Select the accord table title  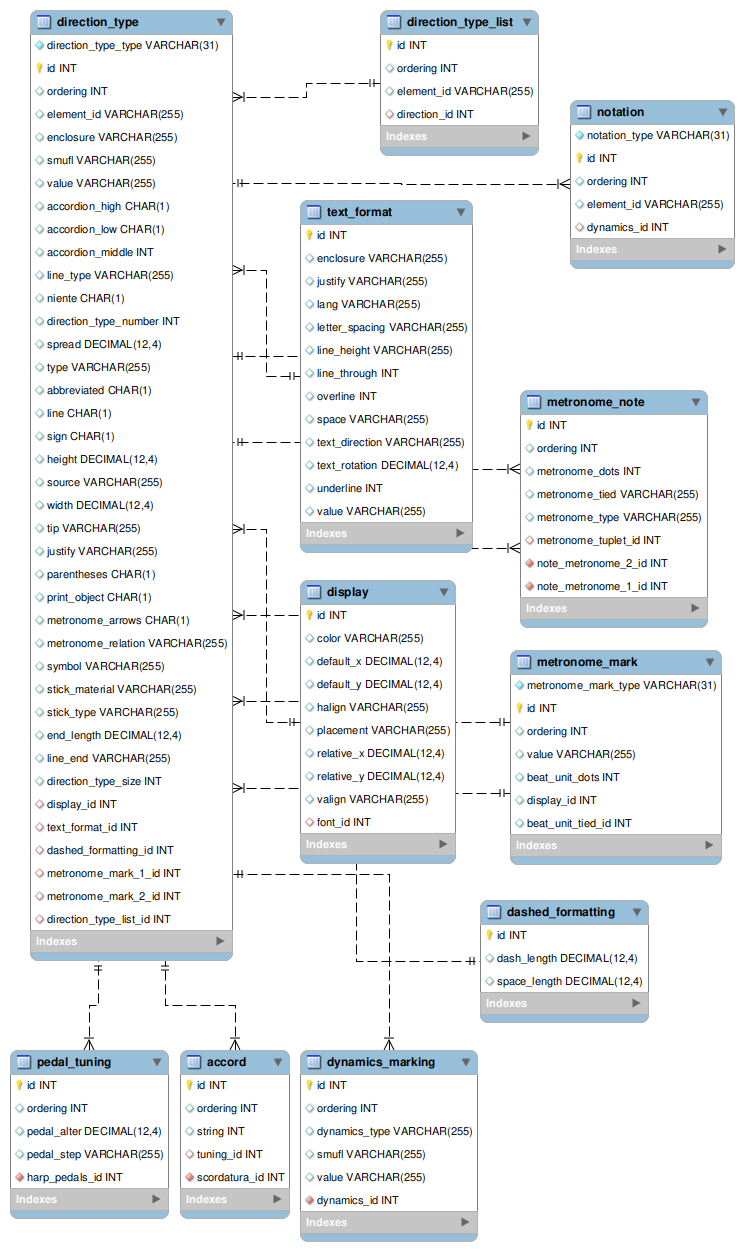tap(226, 1062)
